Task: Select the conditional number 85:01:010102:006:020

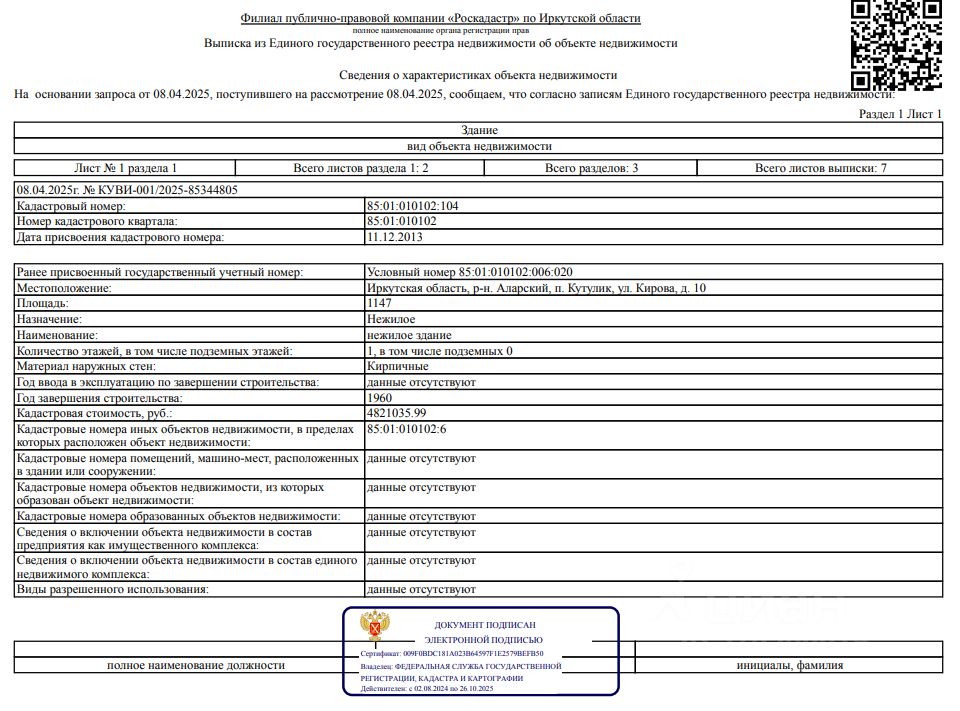Action: click(x=516, y=272)
